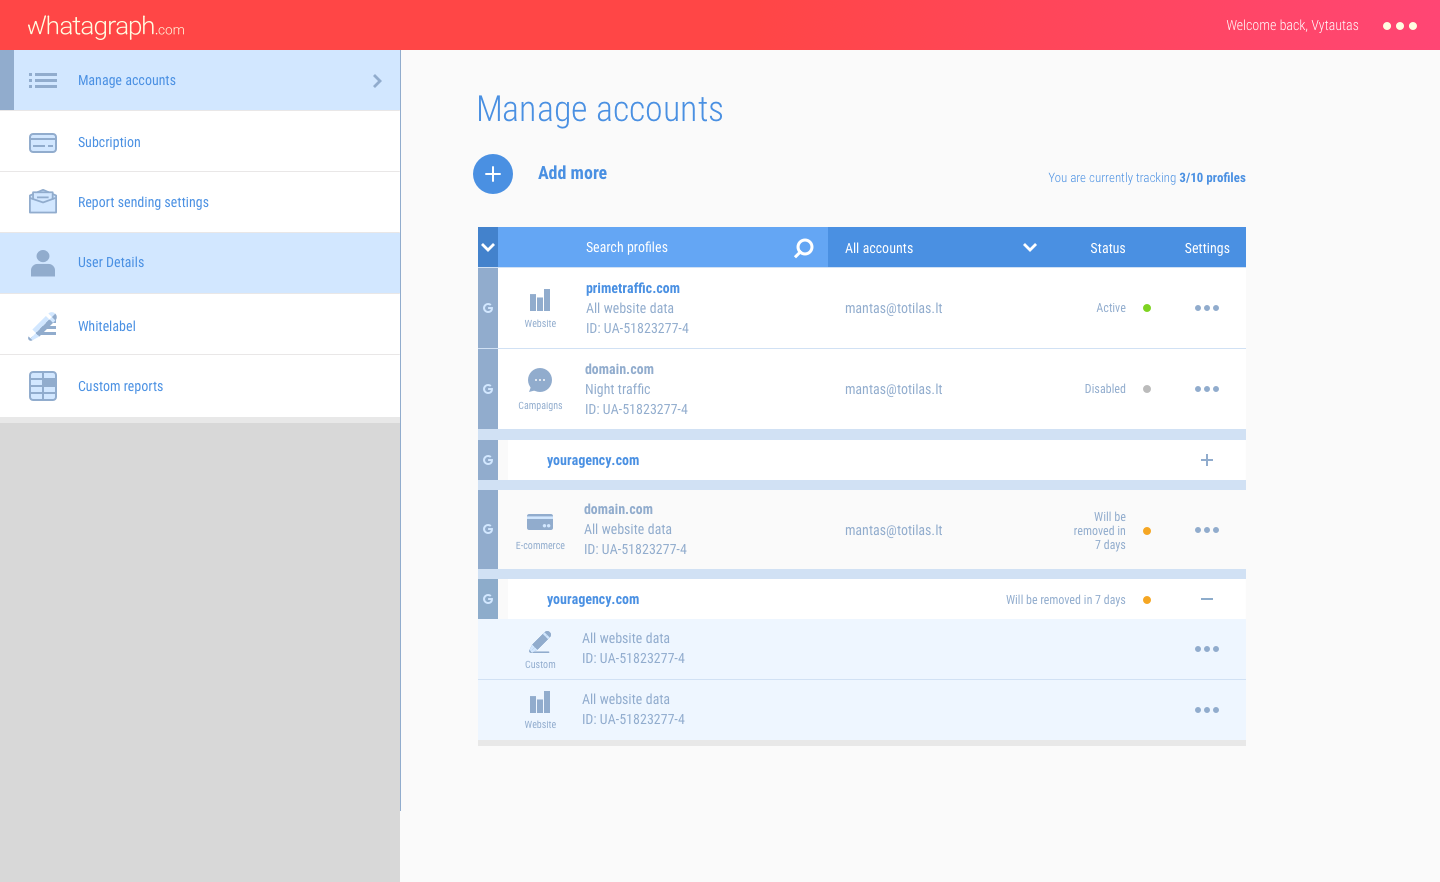Click the dropdown chevron left of Search profiles

(488, 248)
